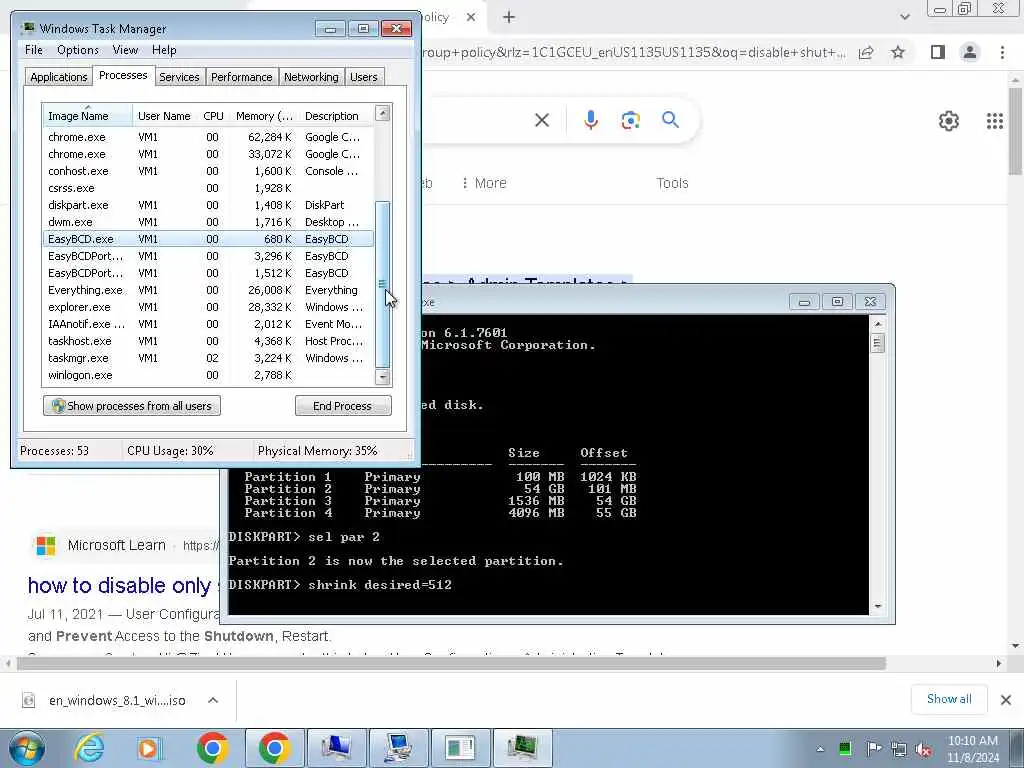1024x768 pixels.
Task: Open Windows Media Player from taskbar
Action: (x=150, y=748)
